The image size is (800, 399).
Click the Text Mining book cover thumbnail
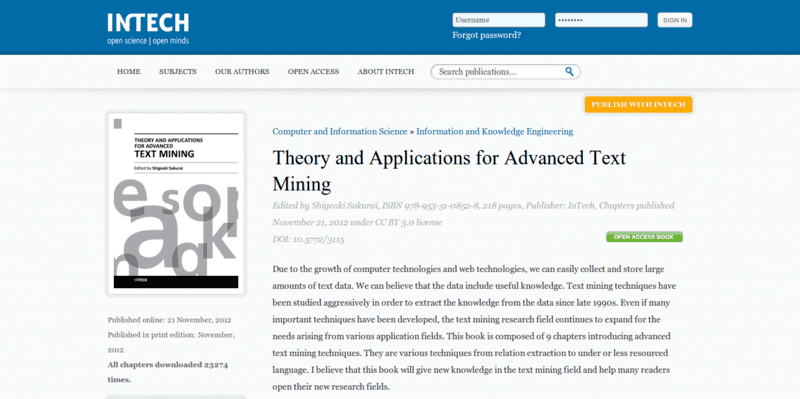(x=176, y=203)
